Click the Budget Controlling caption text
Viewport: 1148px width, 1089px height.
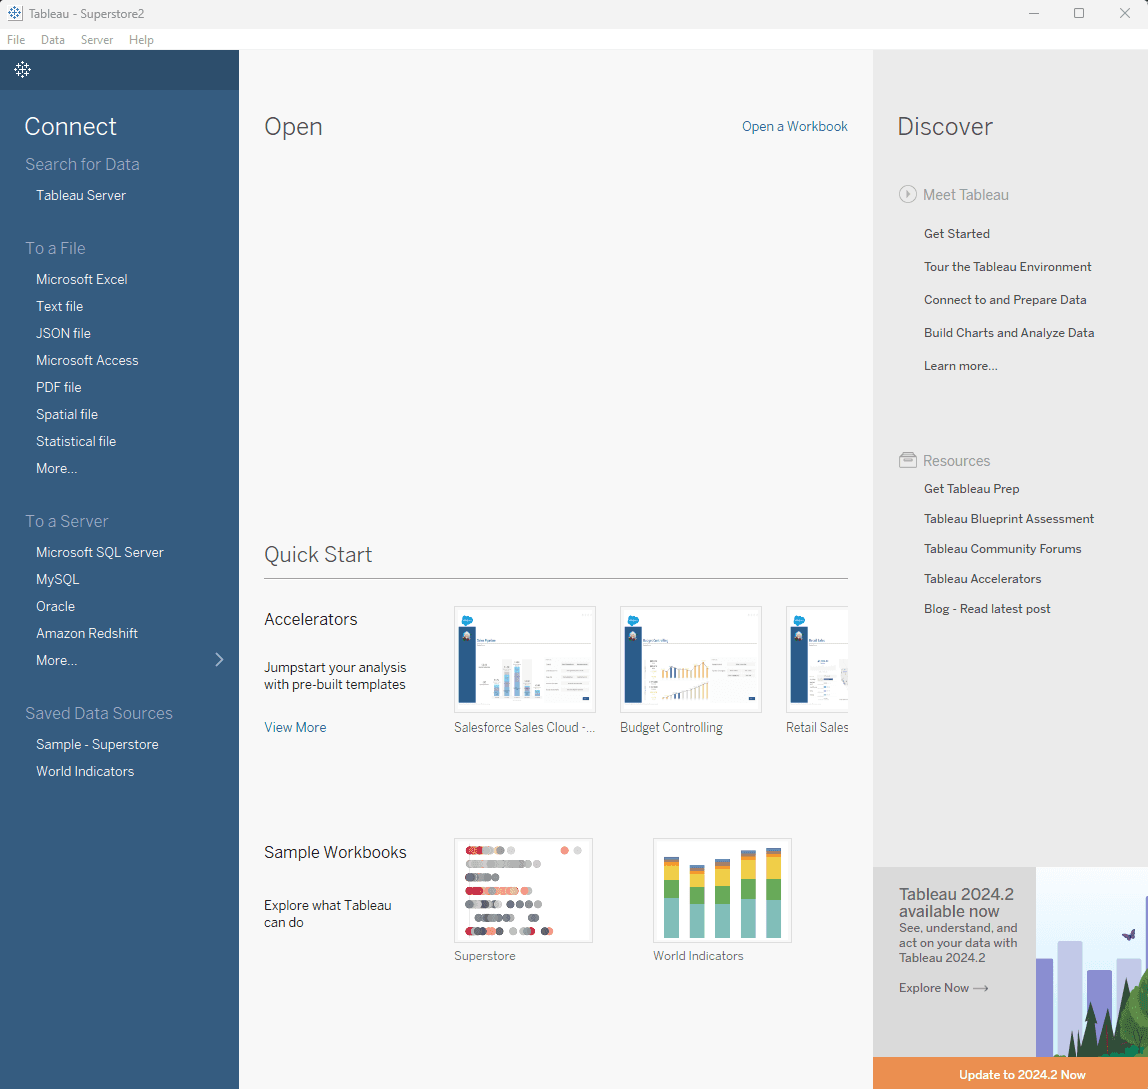[x=671, y=727]
